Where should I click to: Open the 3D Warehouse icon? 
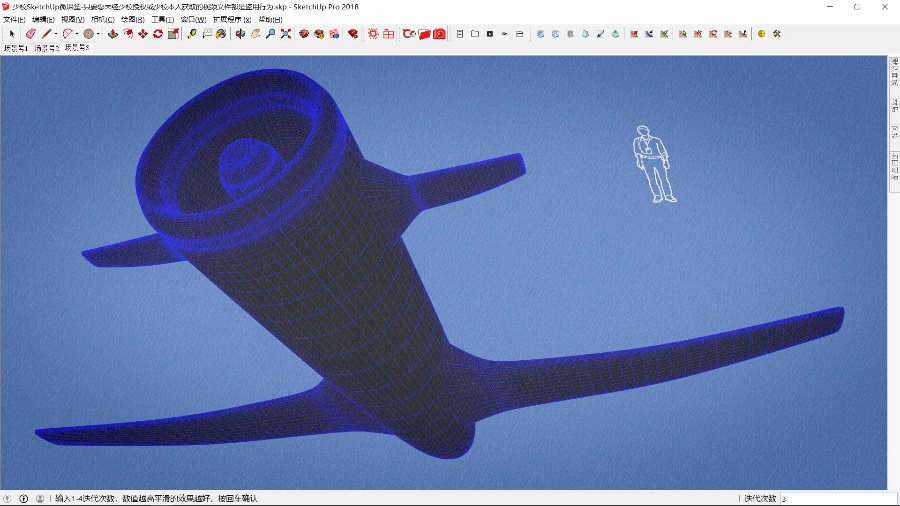304,34
